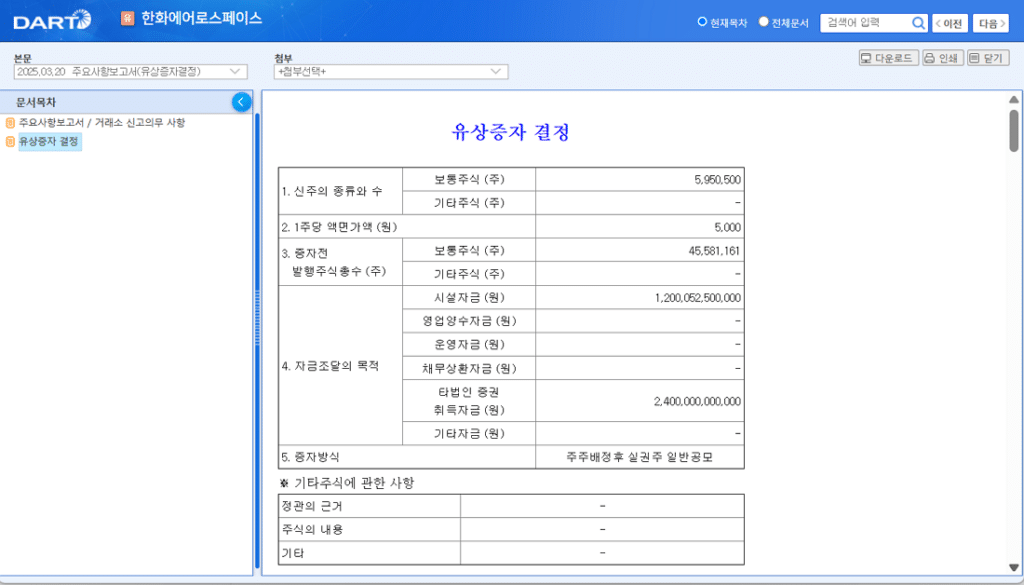The image size is (1024, 585).
Task: Click the 영업양수자금 (원) cell
Action: 469,321
